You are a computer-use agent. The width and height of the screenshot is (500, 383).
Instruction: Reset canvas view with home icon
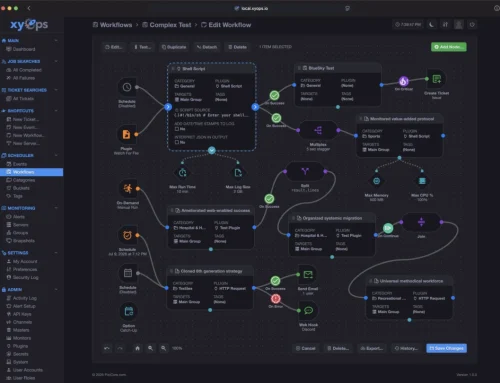137,348
